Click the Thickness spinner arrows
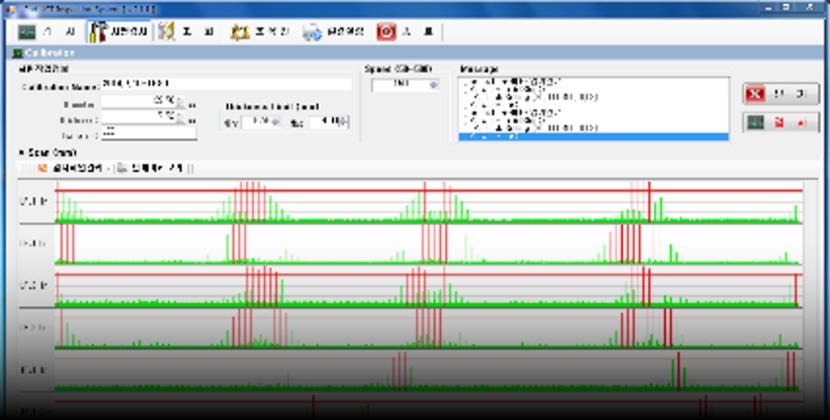Screen dimensions: 830x420 [x=181, y=118]
